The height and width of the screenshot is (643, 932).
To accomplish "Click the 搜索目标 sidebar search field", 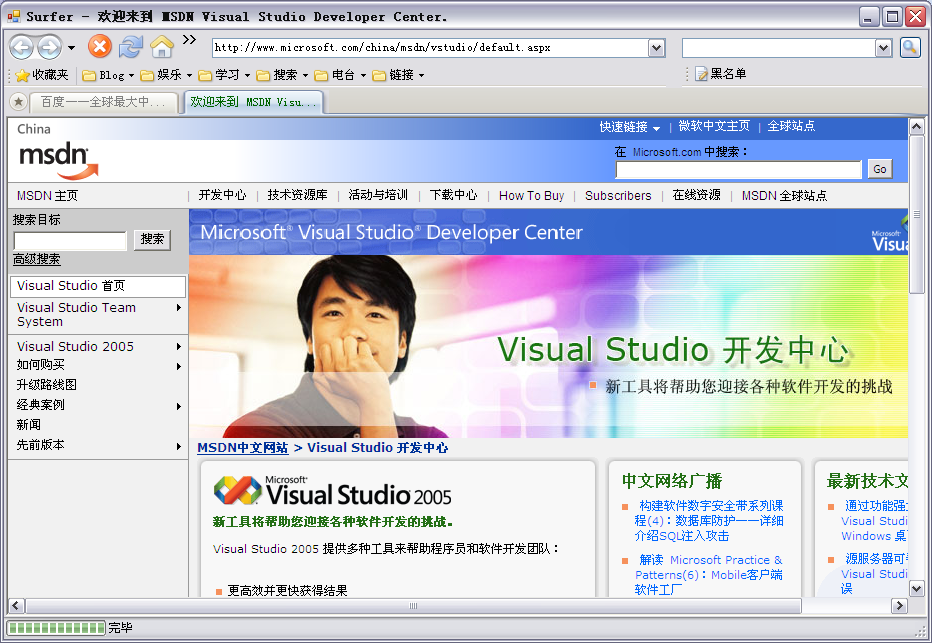I will coord(70,241).
